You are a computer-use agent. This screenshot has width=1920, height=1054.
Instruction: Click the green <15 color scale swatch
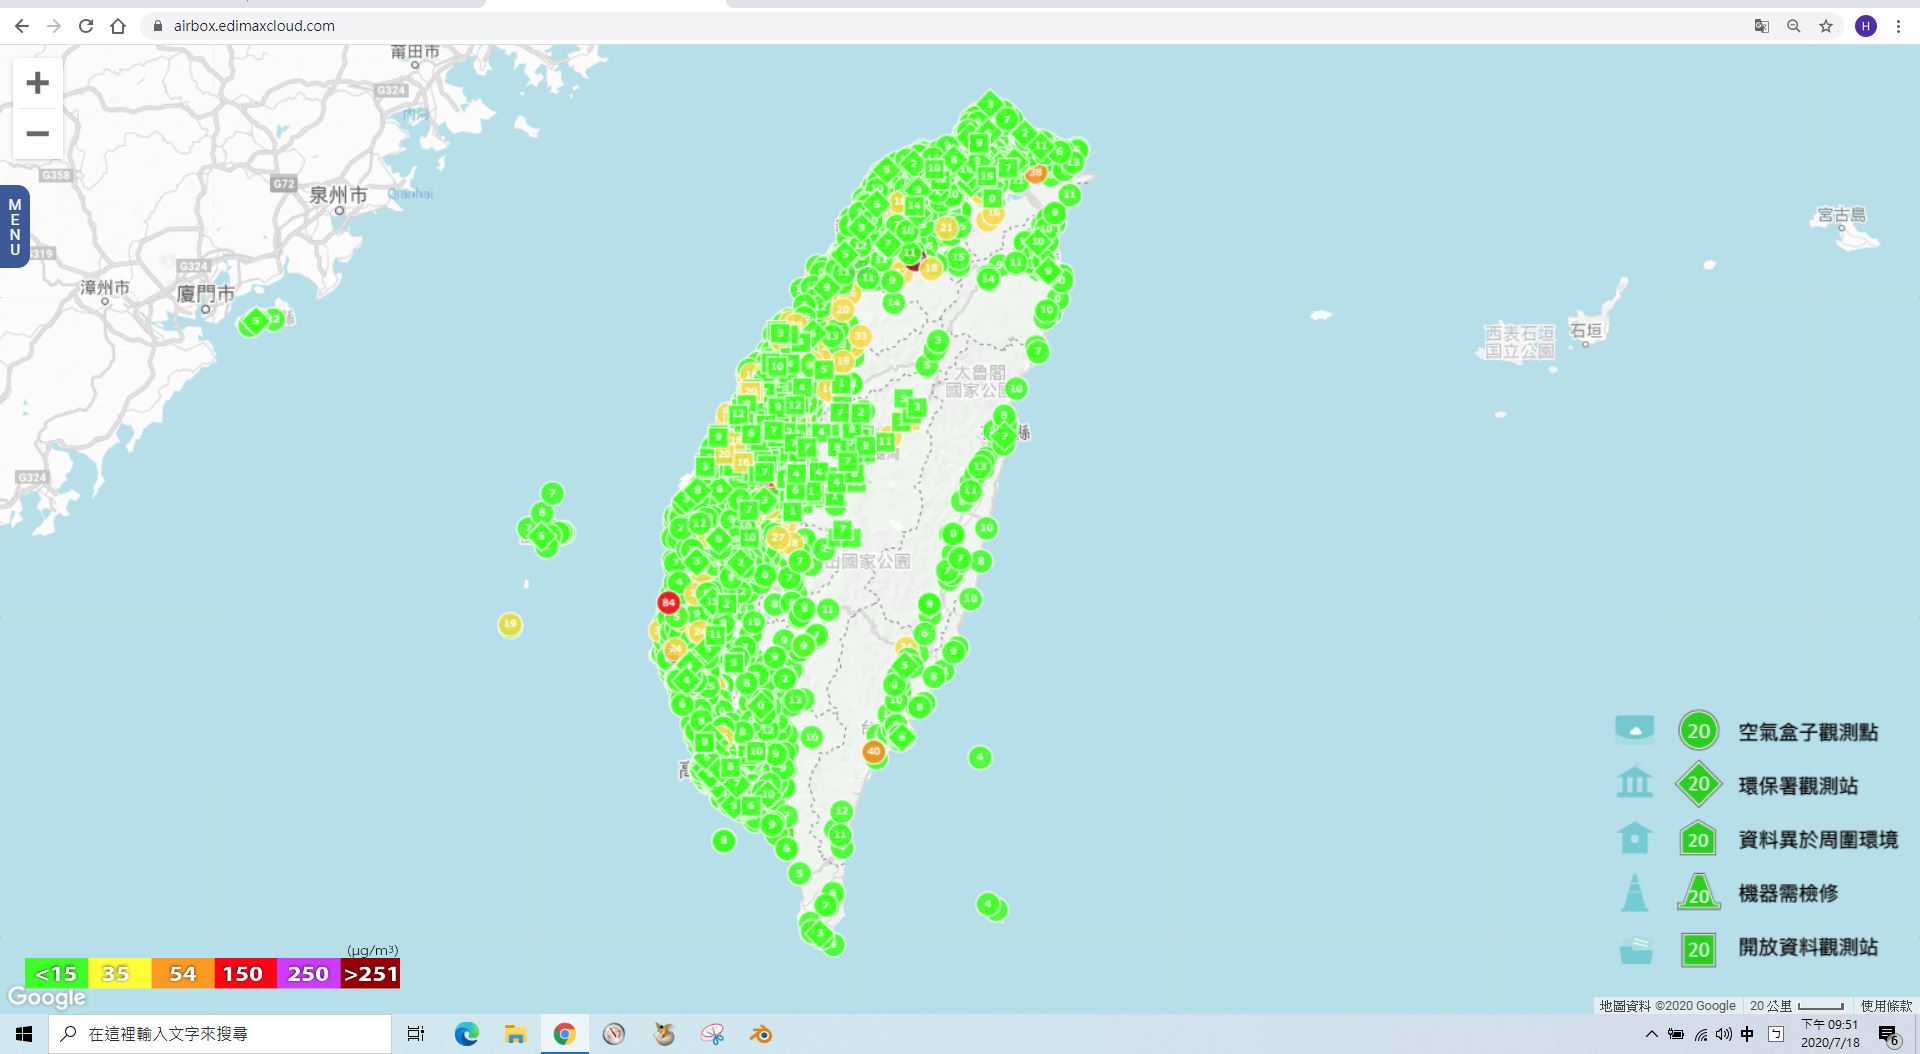click(56, 973)
